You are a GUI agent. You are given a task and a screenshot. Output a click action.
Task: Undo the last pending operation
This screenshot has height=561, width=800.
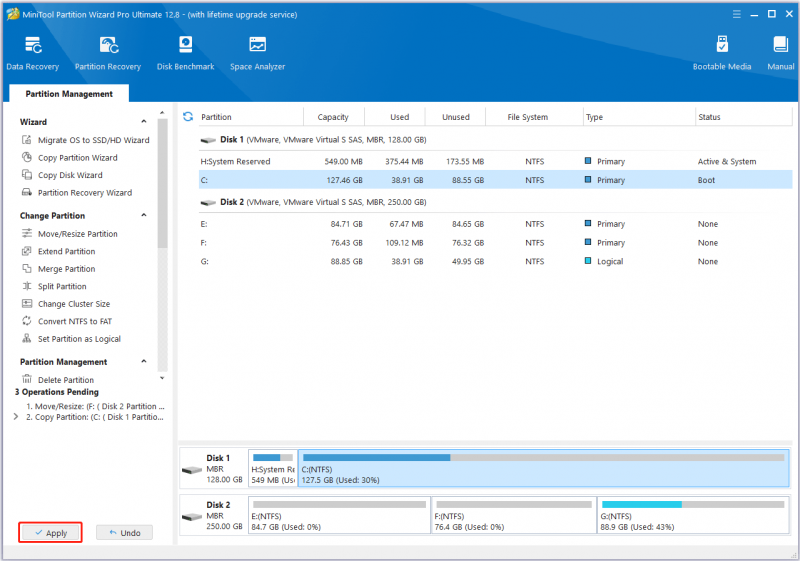coord(124,532)
